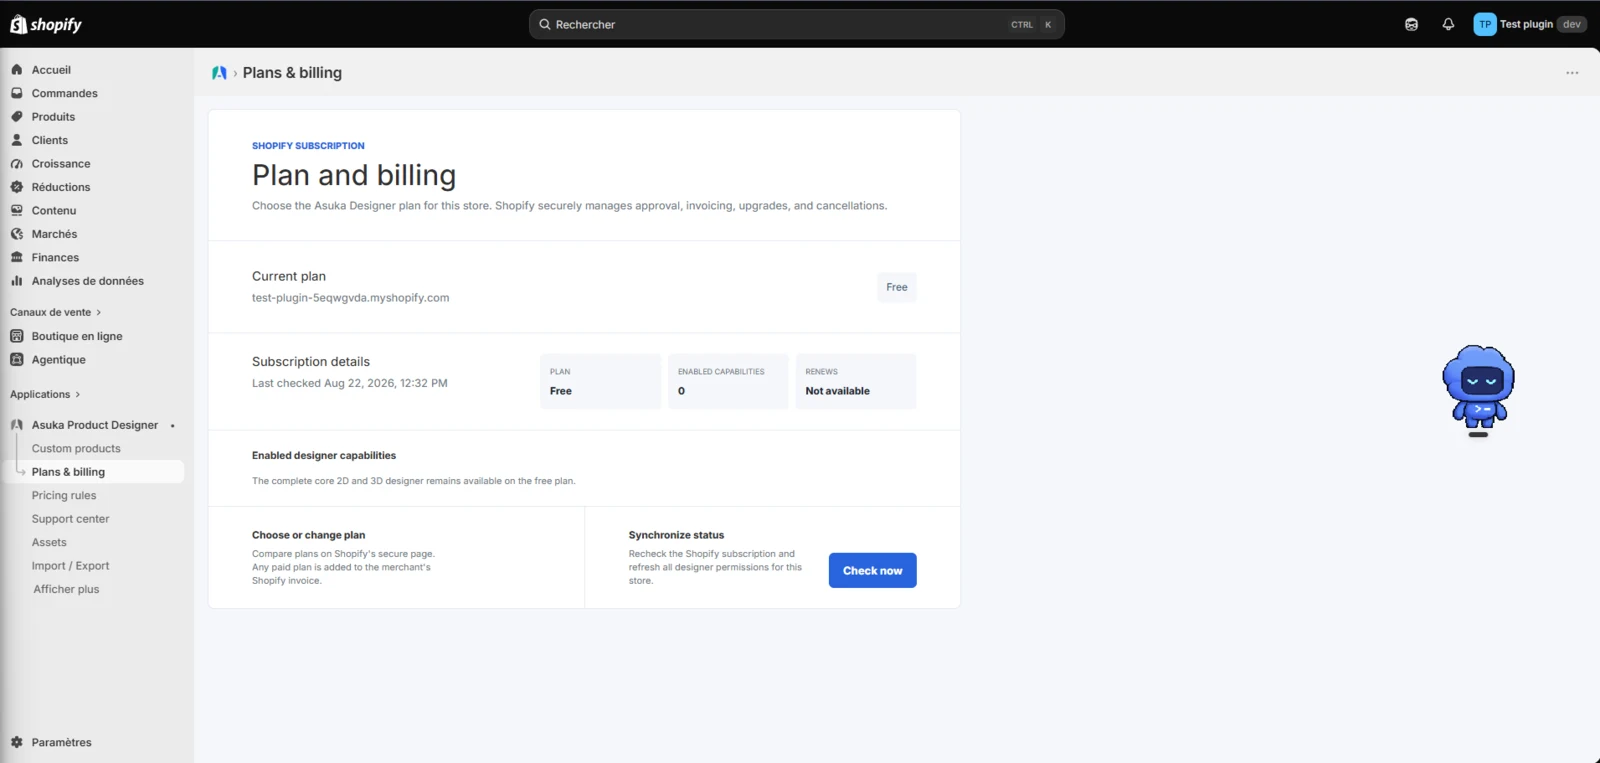Click the Paramètres gear icon

click(x=17, y=742)
